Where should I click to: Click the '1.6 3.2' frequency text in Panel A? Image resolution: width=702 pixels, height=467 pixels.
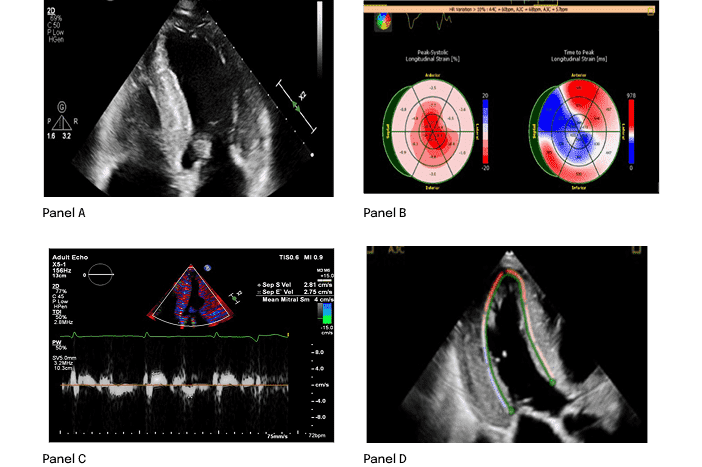(x=59, y=136)
